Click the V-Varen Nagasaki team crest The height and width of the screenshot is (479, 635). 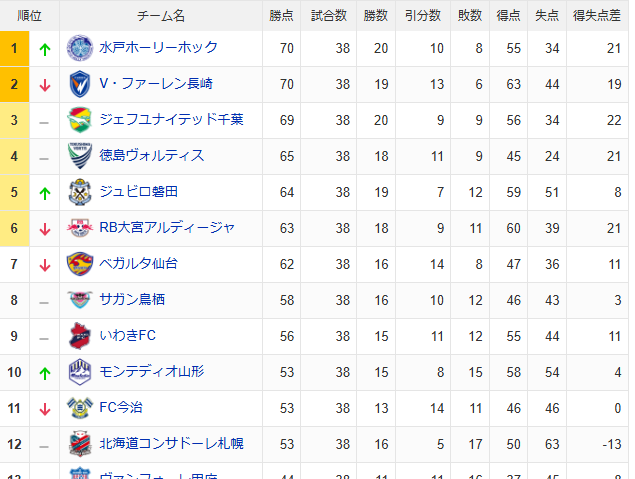79,84
